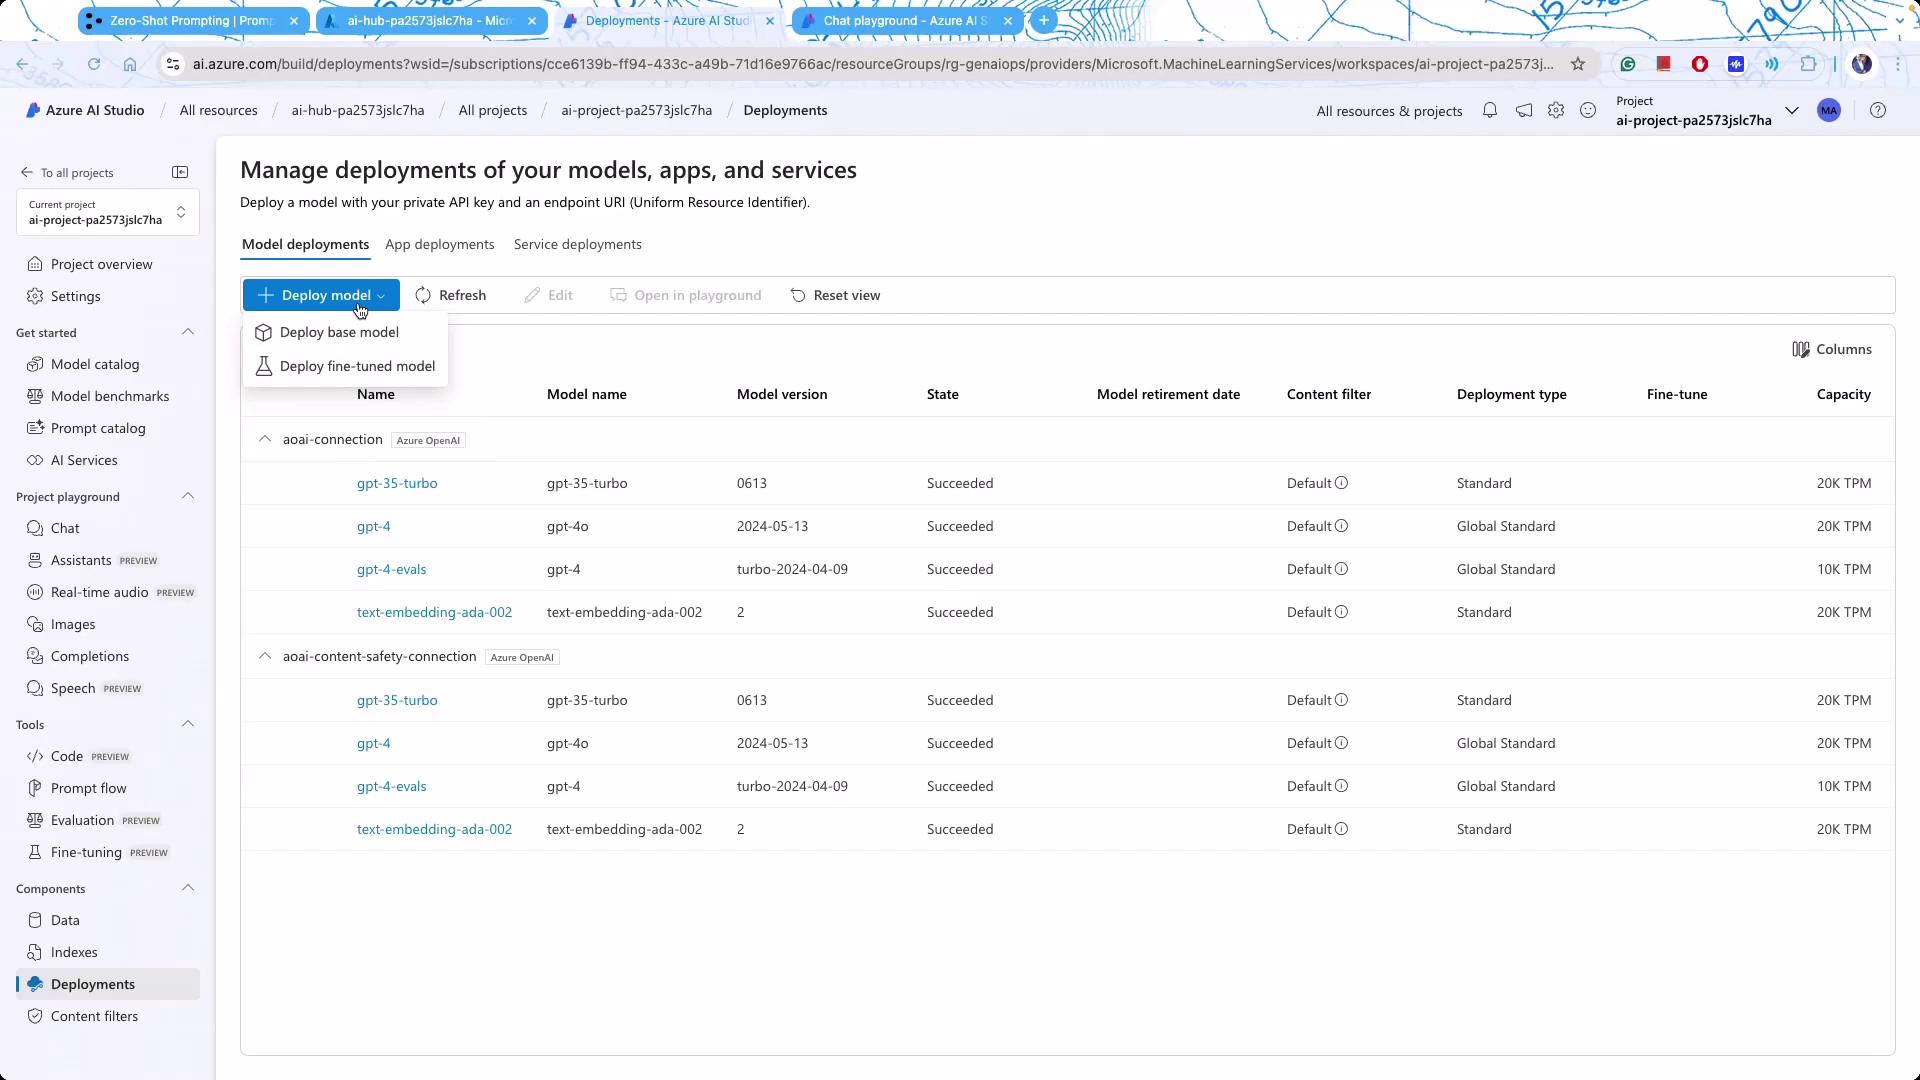
Task: Expand the Project switcher chevron in header
Action: pos(1792,111)
